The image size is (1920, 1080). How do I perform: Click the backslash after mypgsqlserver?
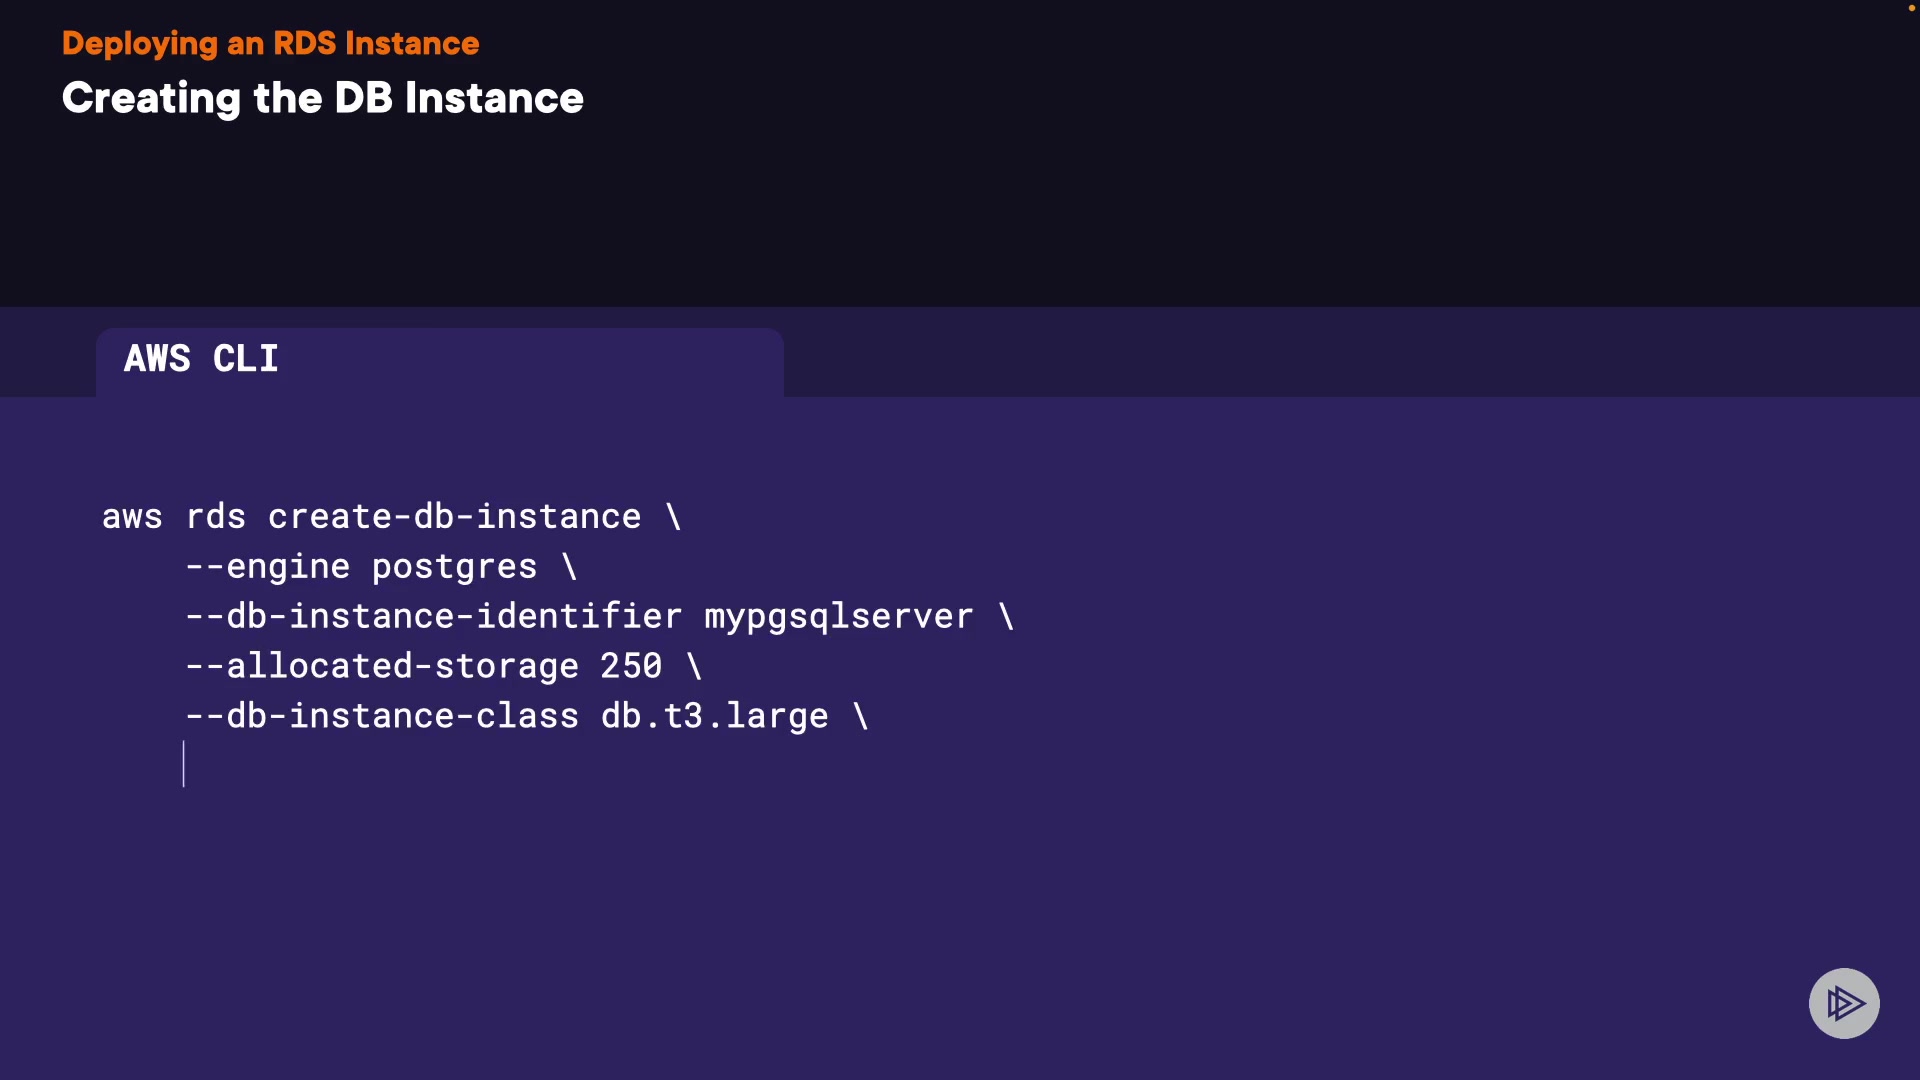click(x=1006, y=617)
